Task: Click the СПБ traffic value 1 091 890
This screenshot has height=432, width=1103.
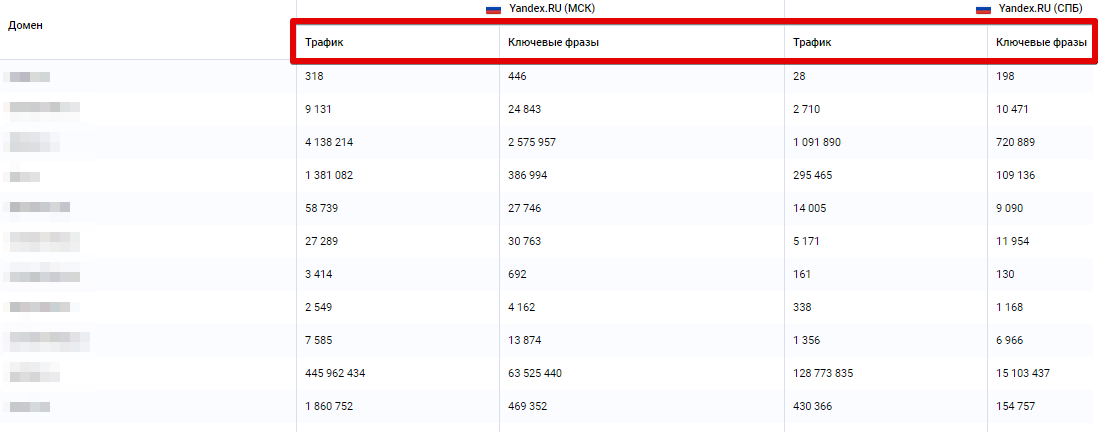Action: click(x=817, y=142)
